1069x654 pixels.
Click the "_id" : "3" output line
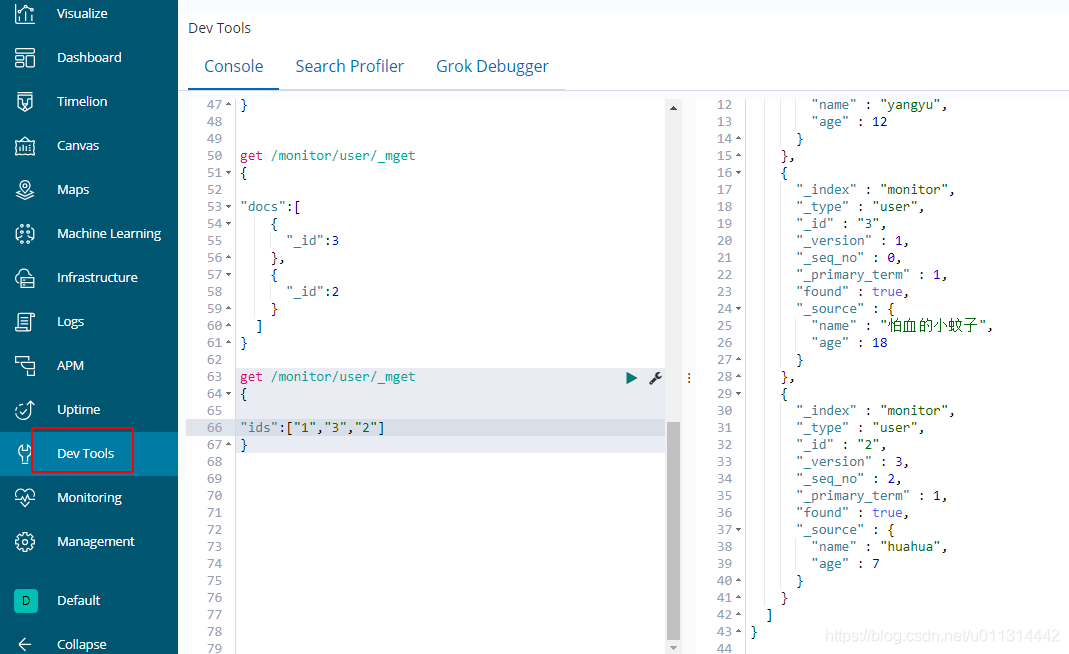tap(841, 224)
